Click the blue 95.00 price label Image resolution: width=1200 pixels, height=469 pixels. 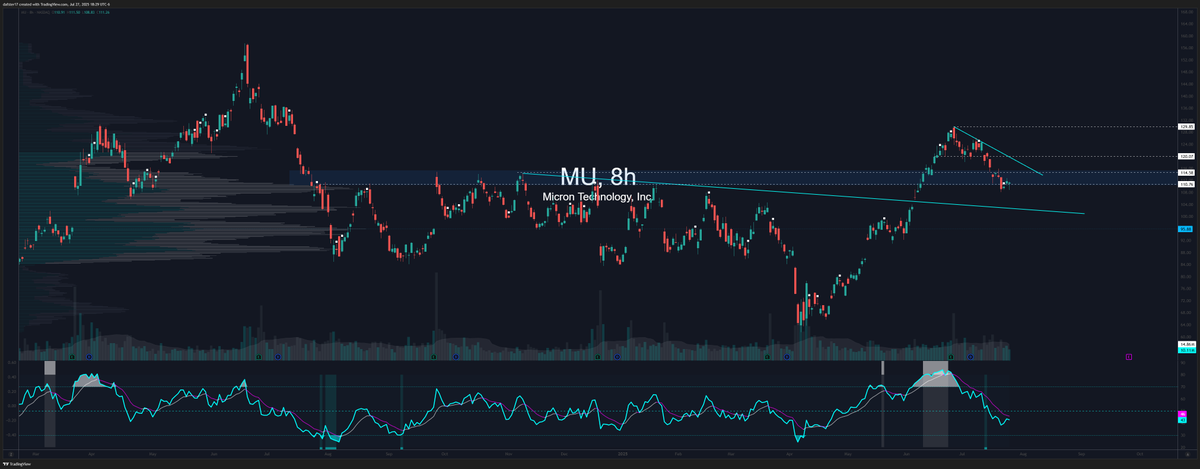(1185, 229)
